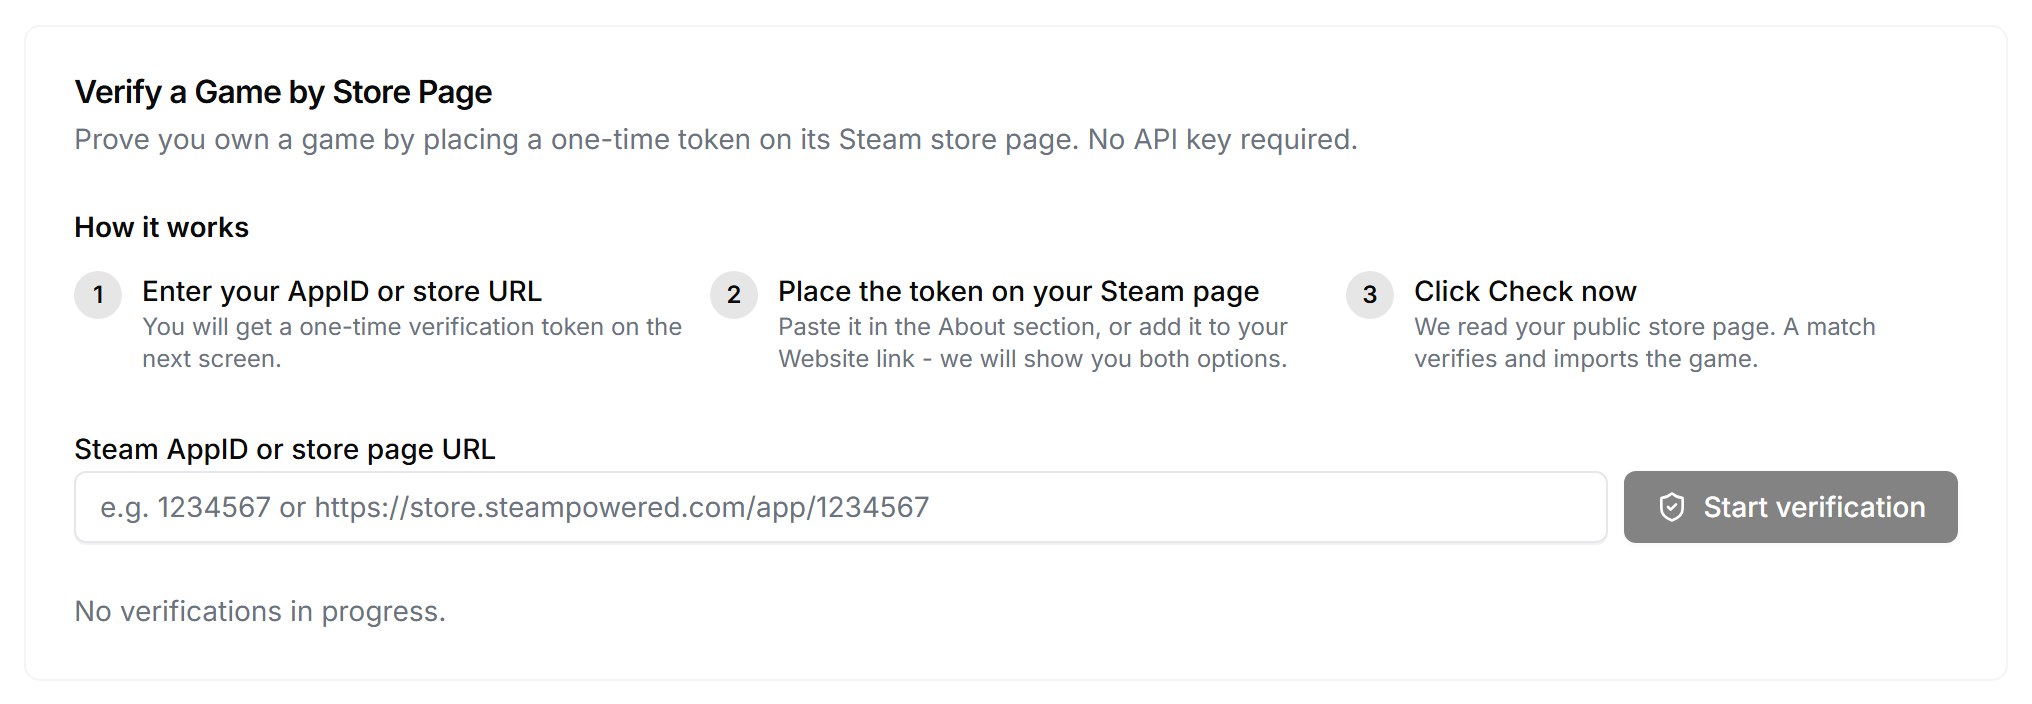
Task: Click the Start verification button
Action: 1790,507
